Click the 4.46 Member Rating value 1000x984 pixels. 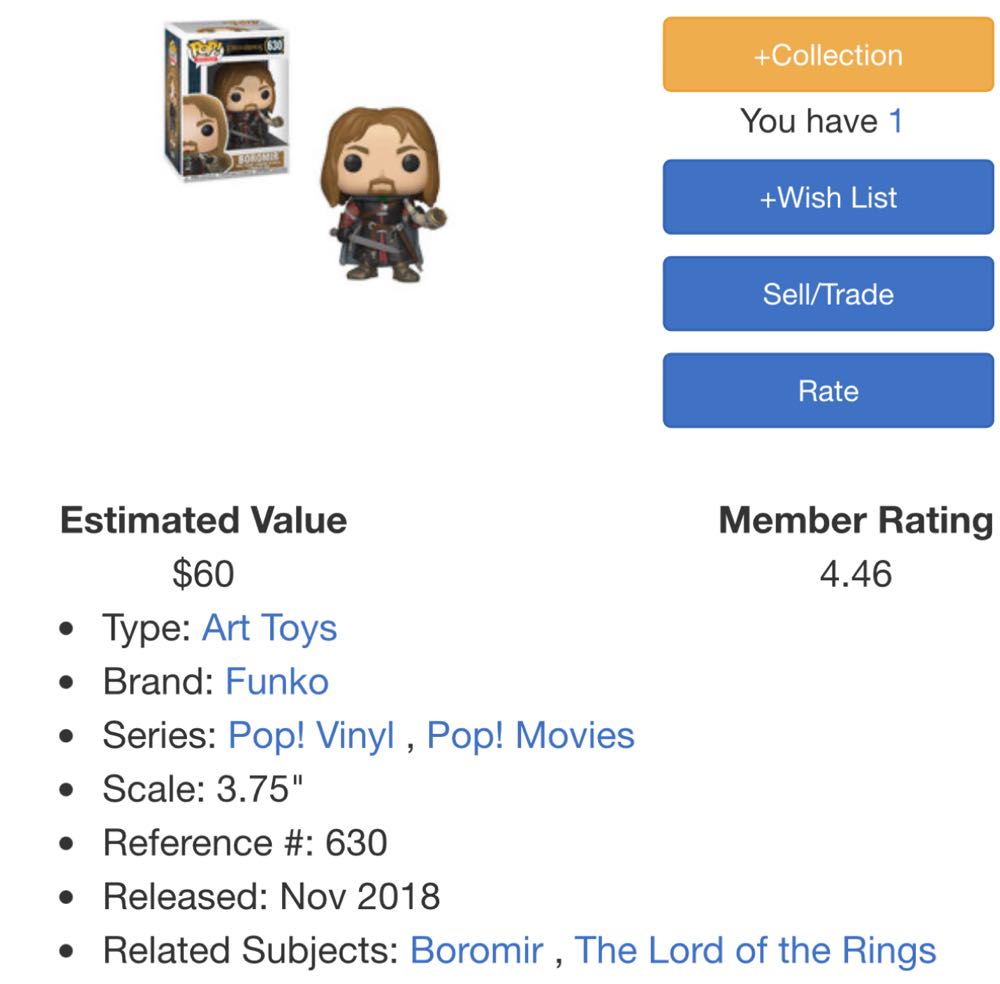854,573
